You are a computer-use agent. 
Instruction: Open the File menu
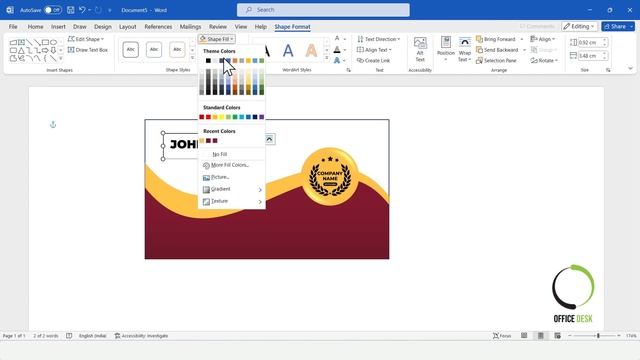13,27
